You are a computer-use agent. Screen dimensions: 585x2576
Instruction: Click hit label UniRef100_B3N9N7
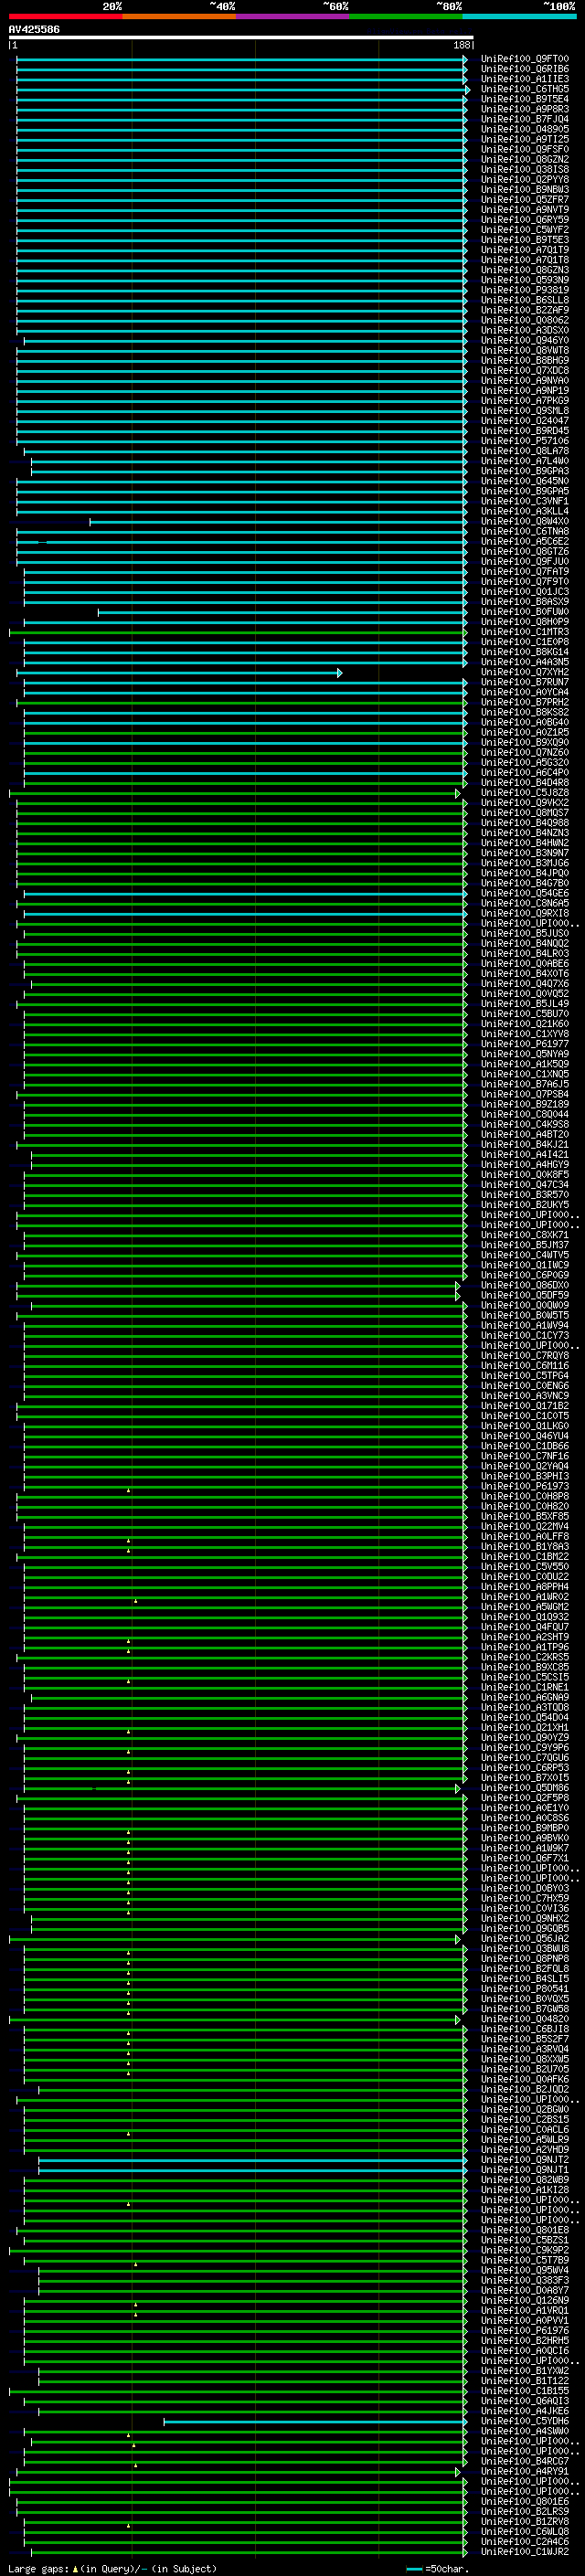point(525,853)
